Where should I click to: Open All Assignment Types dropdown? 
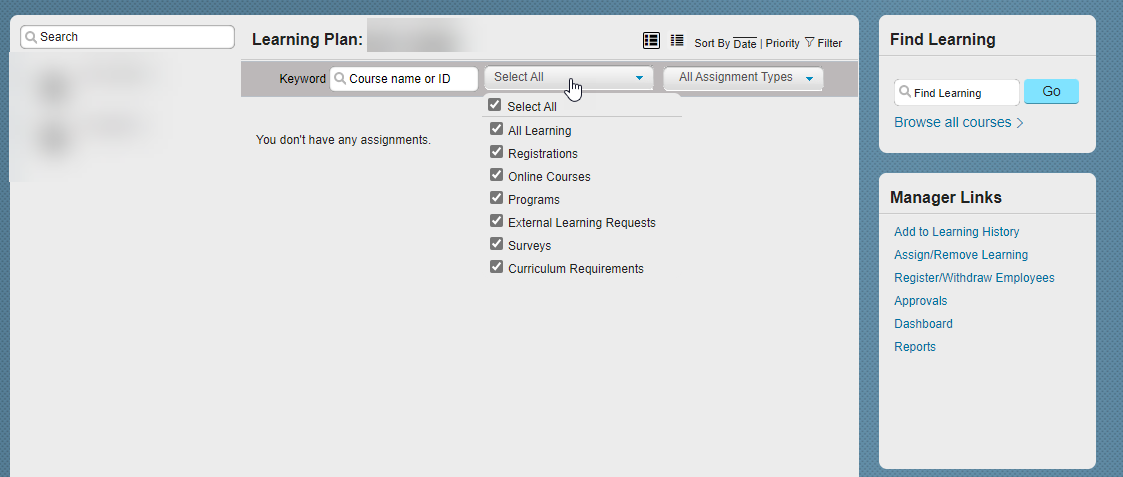click(743, 77)
